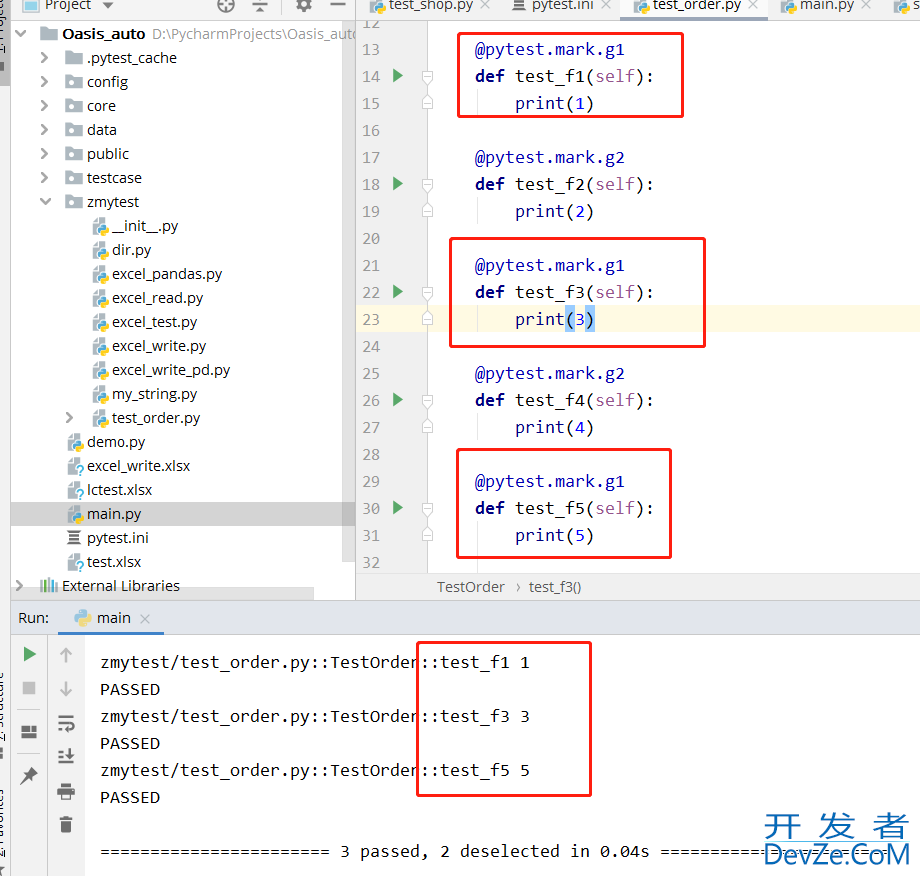Click the pin tab icon in Run panel

coord(29,776)
